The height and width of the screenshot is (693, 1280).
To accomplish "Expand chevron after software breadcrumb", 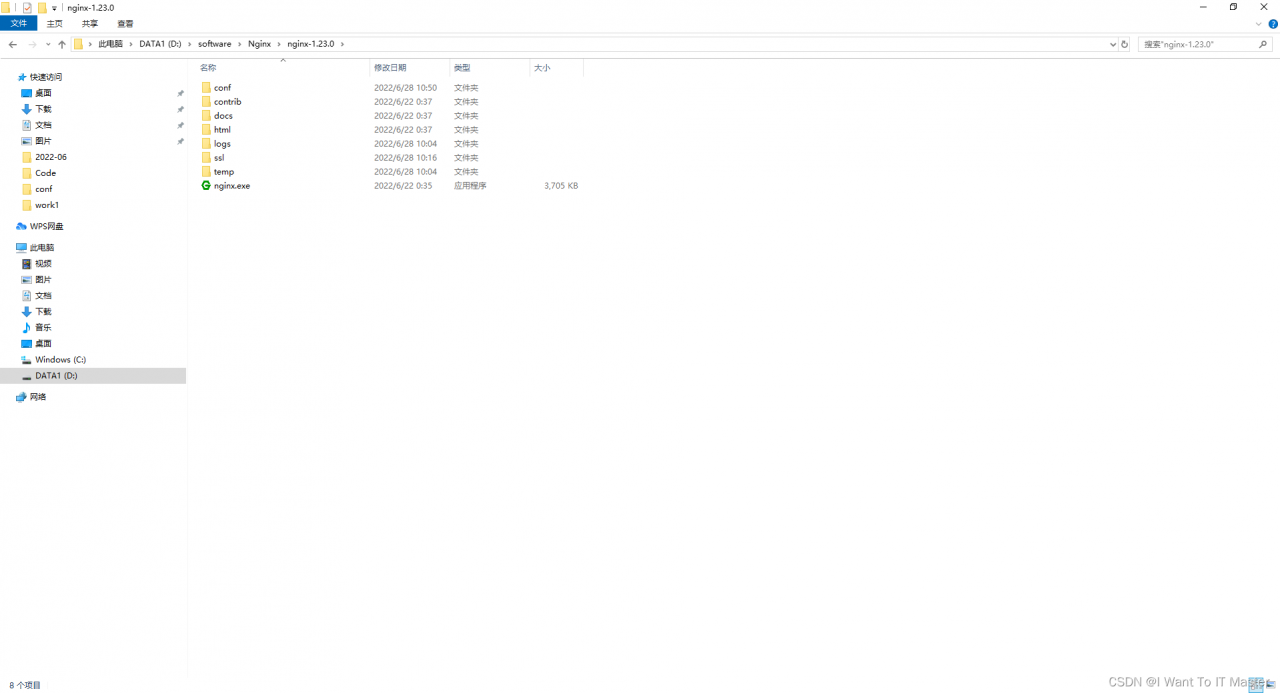I will (240, 44).
